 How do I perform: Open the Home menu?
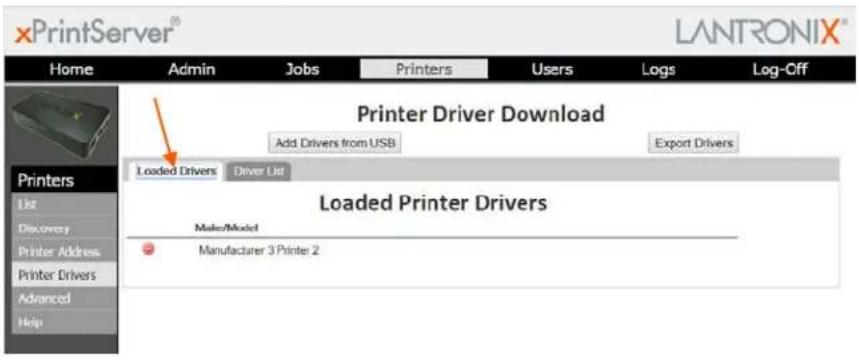[71, 70]
